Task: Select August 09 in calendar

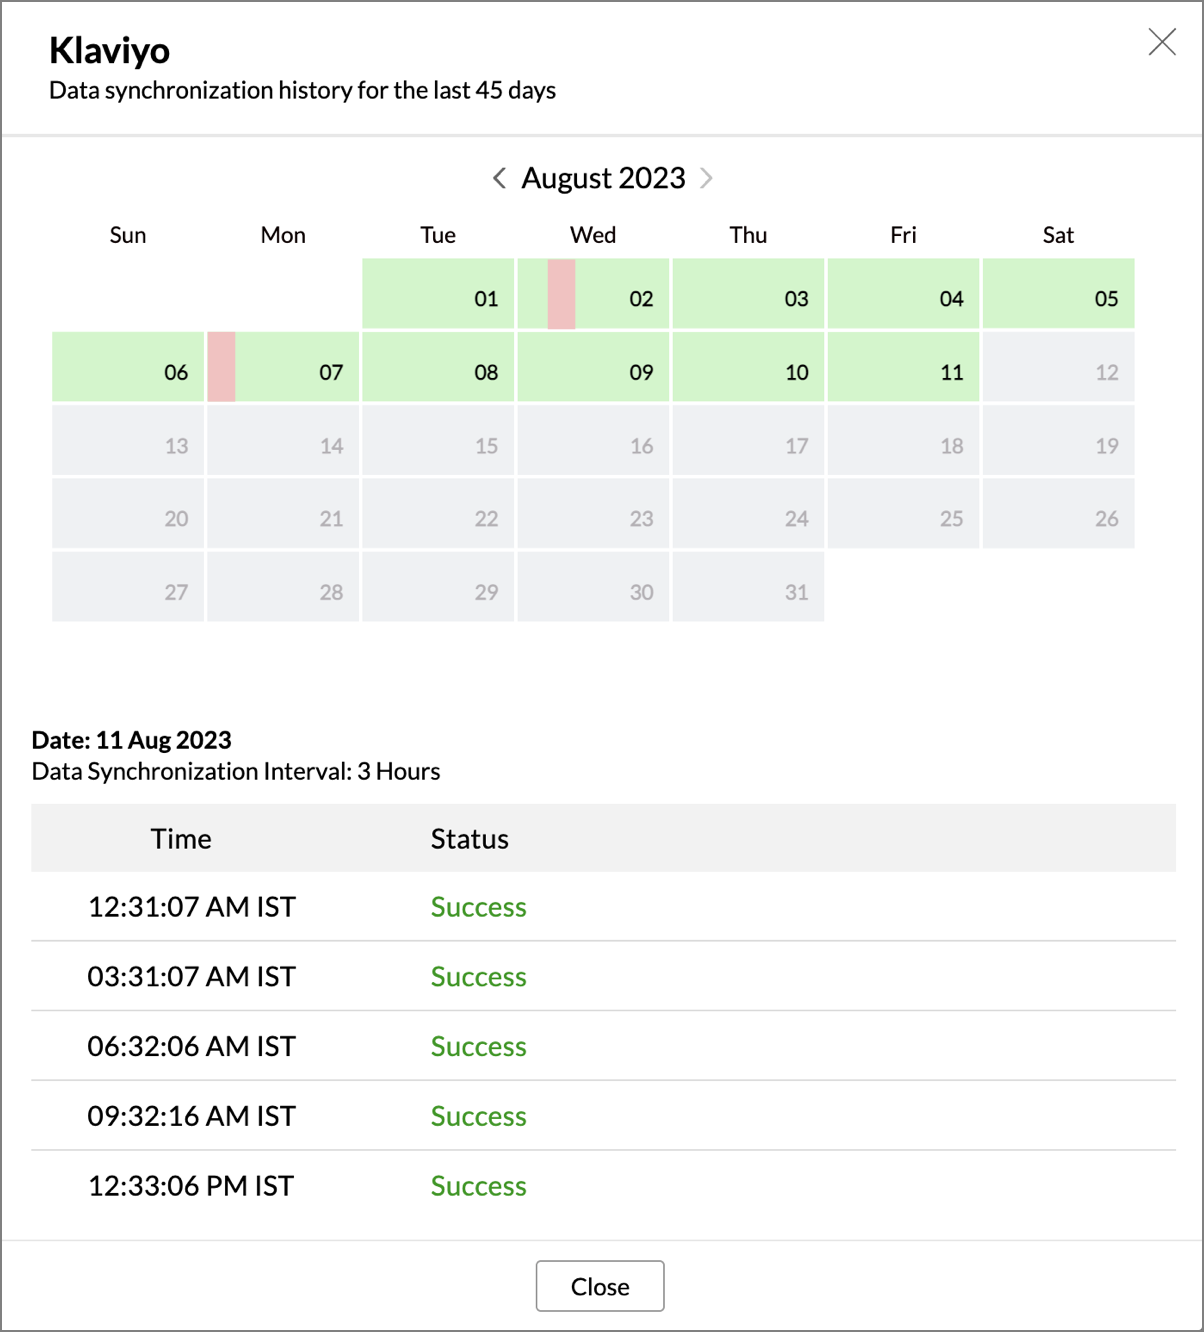Action: pos(593,367)
